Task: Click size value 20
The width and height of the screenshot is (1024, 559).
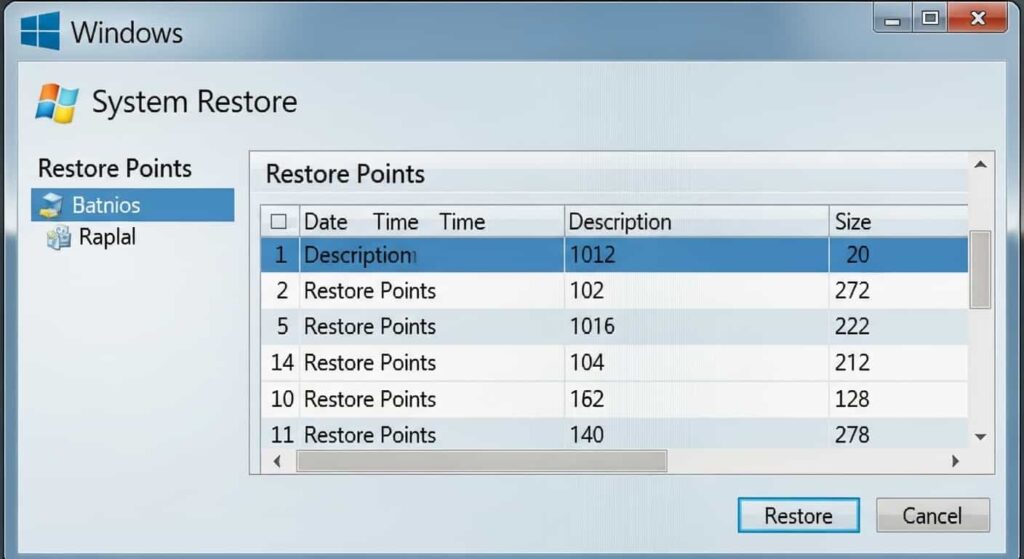Action: coord(857,255)
